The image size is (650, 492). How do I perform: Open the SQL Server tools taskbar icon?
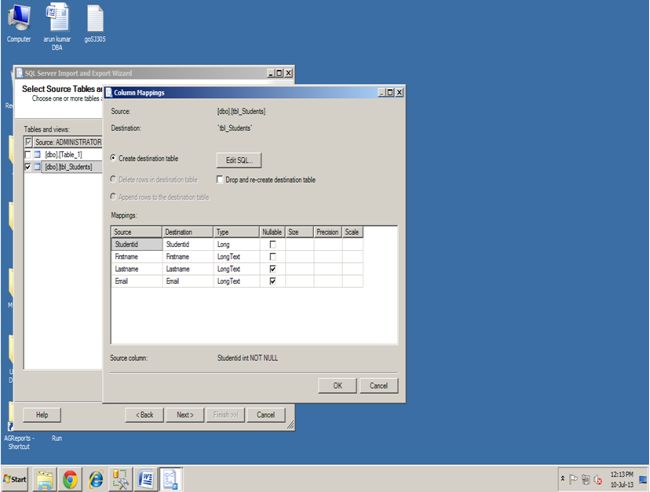(121, 480)
